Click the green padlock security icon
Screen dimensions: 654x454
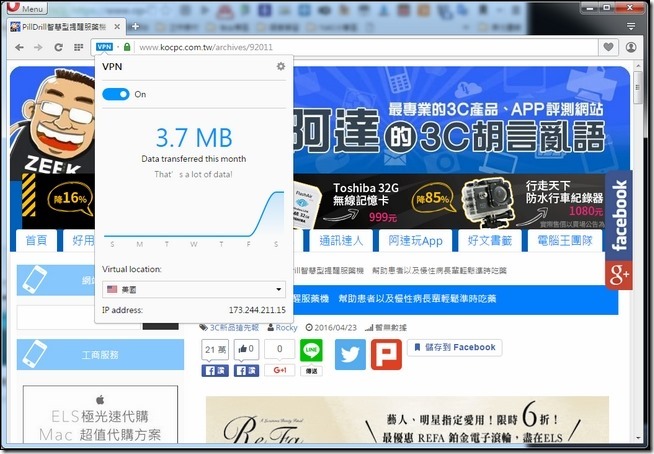click(127, 47)
